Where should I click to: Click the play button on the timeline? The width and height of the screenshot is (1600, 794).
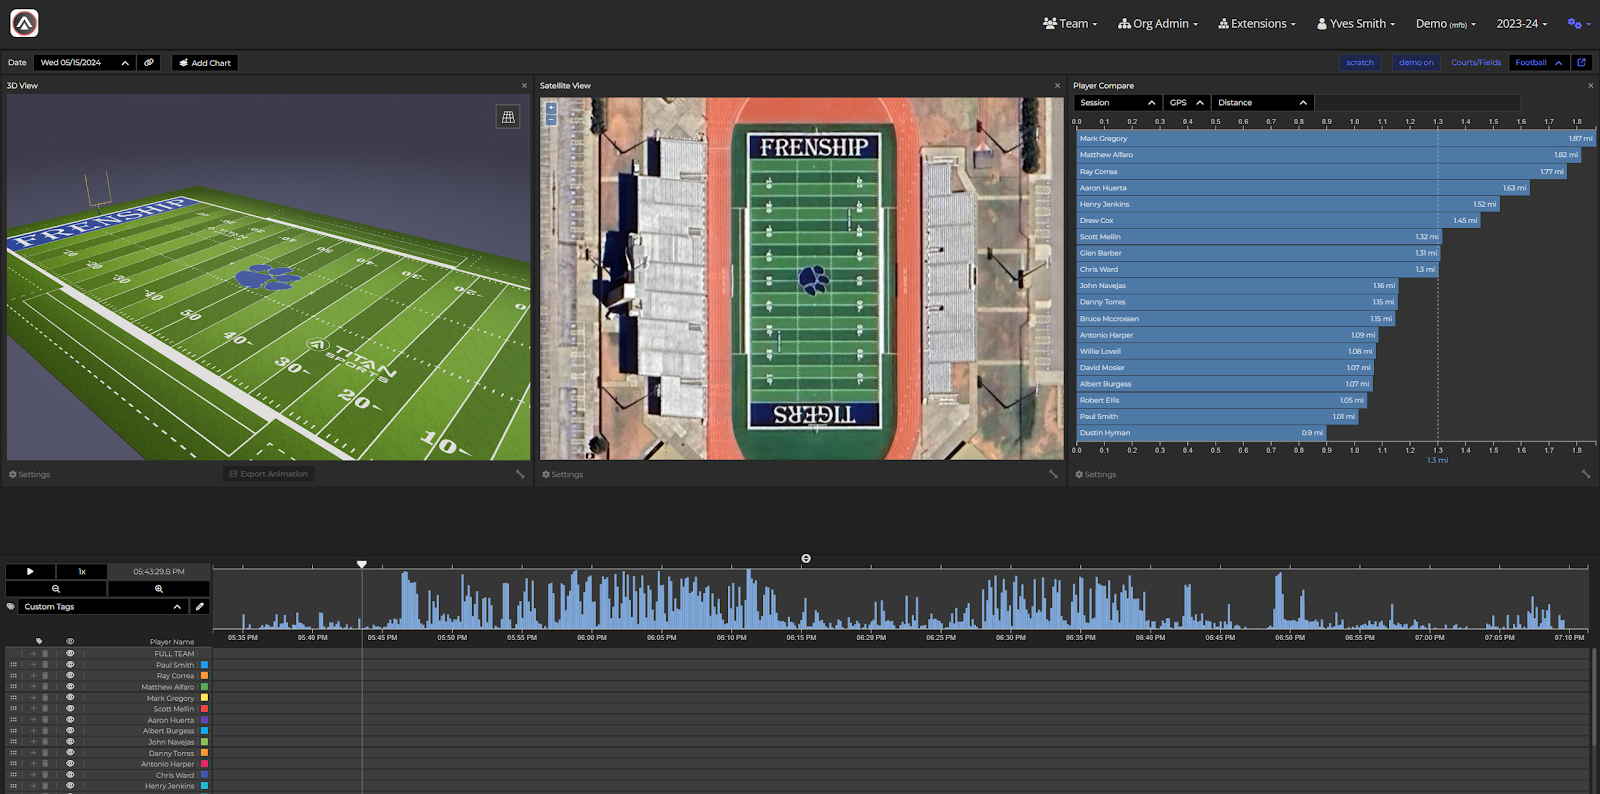30,572
